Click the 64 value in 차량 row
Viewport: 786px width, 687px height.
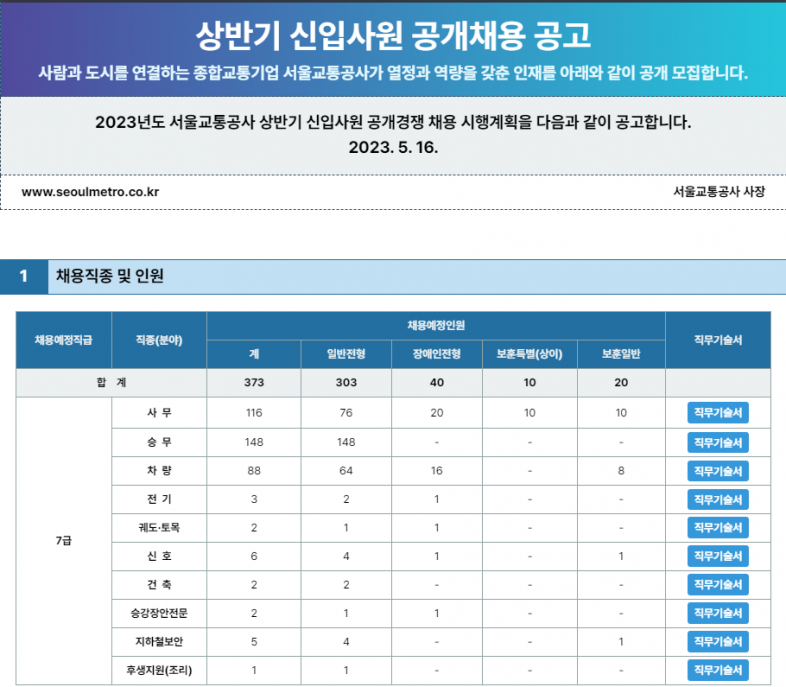346,471
